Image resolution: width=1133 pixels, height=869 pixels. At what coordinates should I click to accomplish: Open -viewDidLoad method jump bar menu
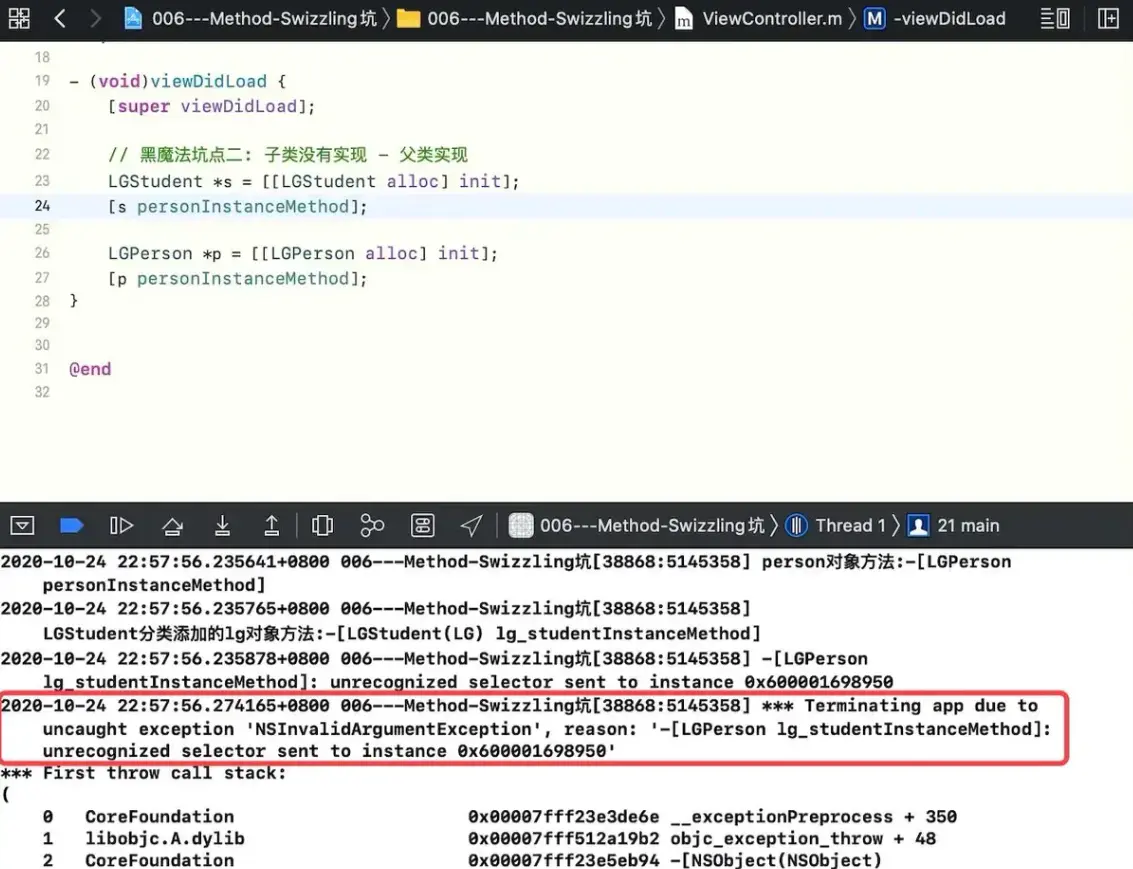(x=934, y=18)
